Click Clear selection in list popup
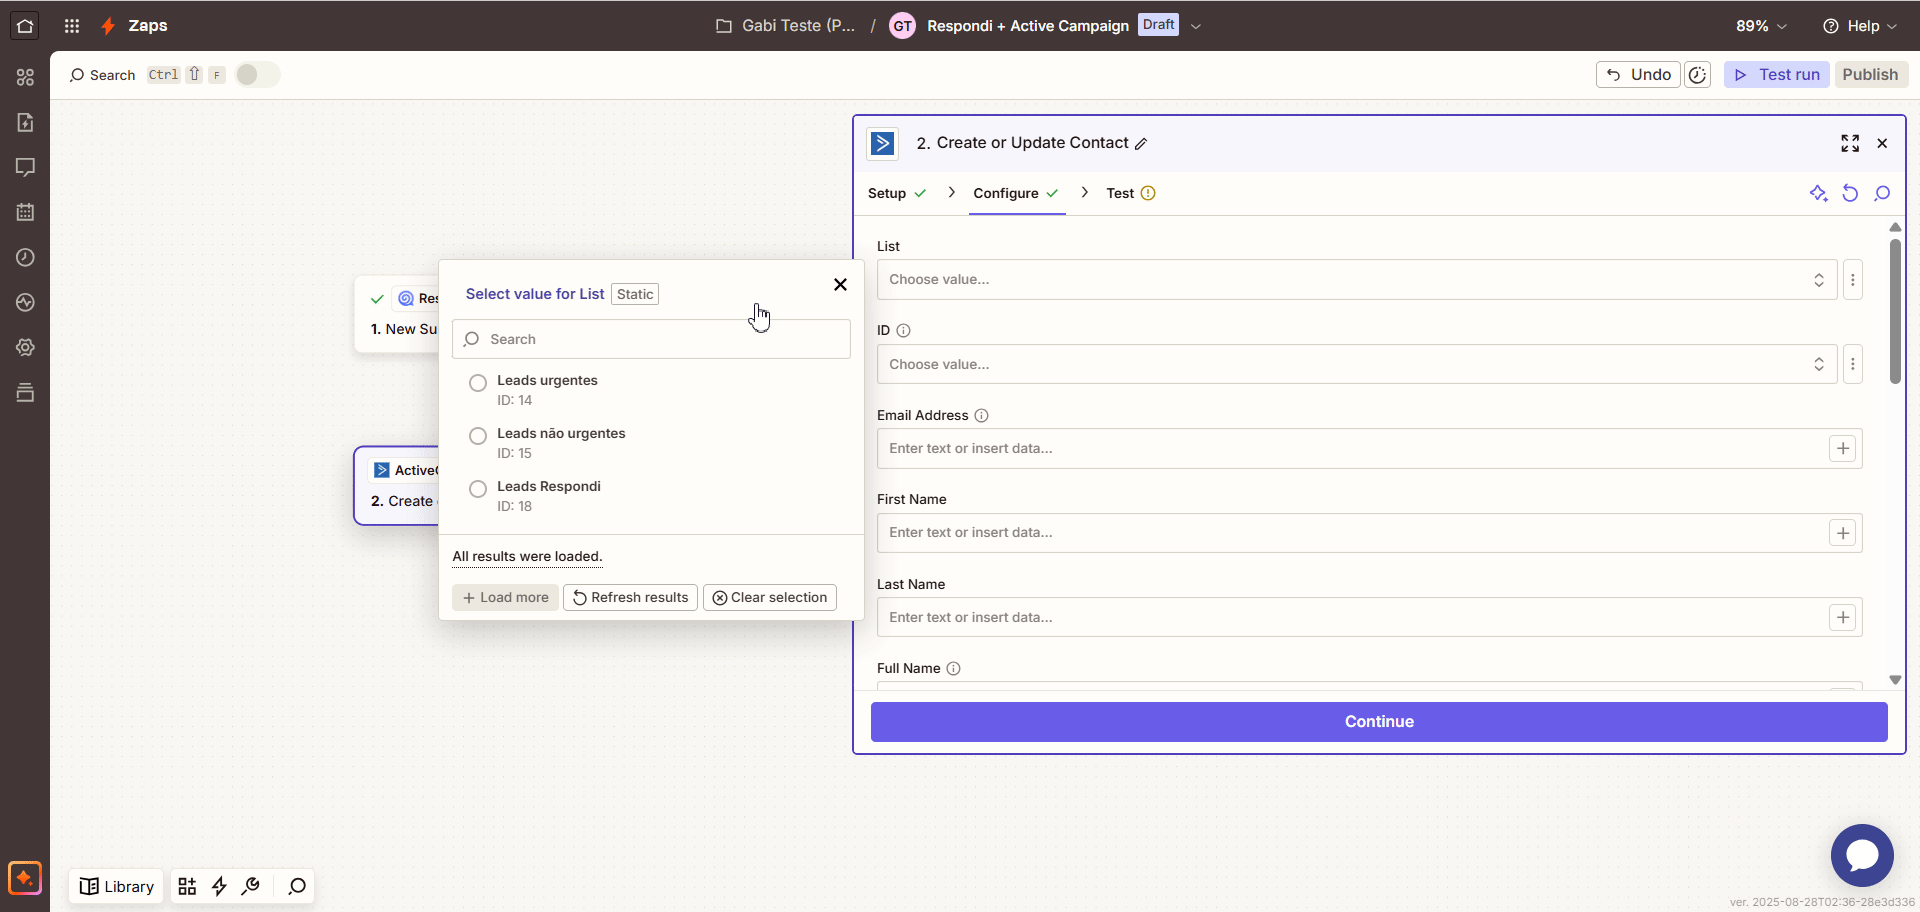The image size is (1920, 912). (770, 598)
